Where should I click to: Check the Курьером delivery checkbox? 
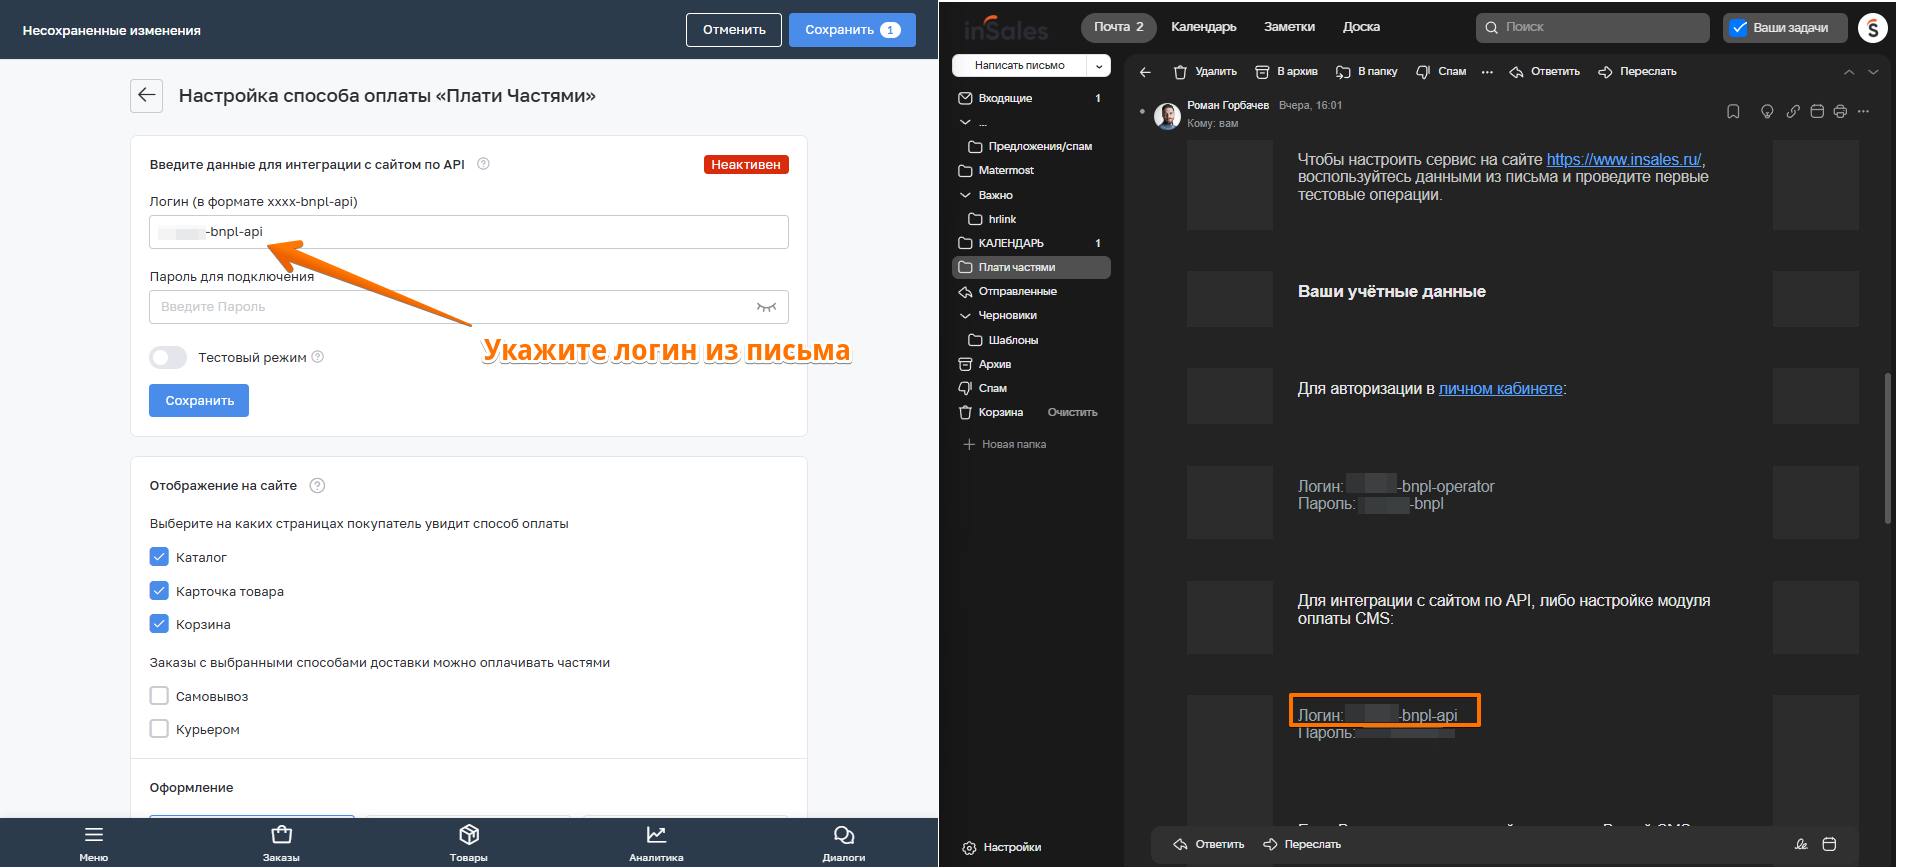pyautogui.click(x=159, y=729)
